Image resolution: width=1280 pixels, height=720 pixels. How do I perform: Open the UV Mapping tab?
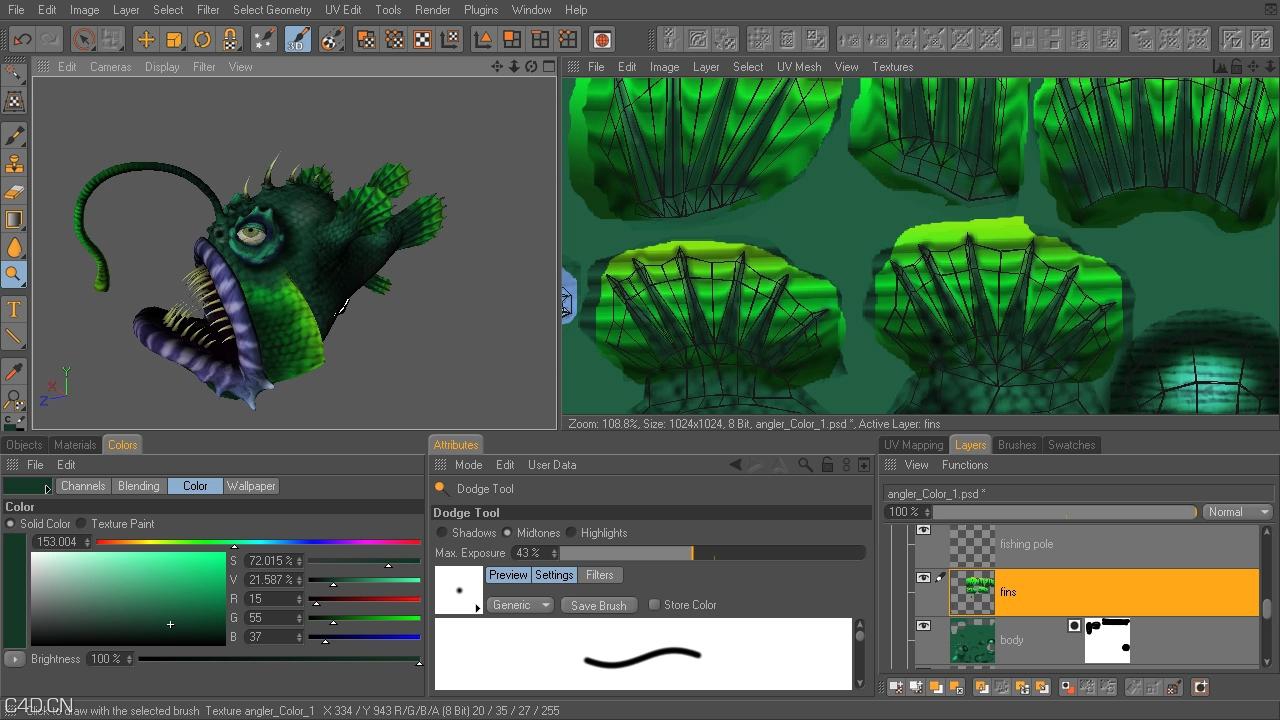(x=912, y=444)
